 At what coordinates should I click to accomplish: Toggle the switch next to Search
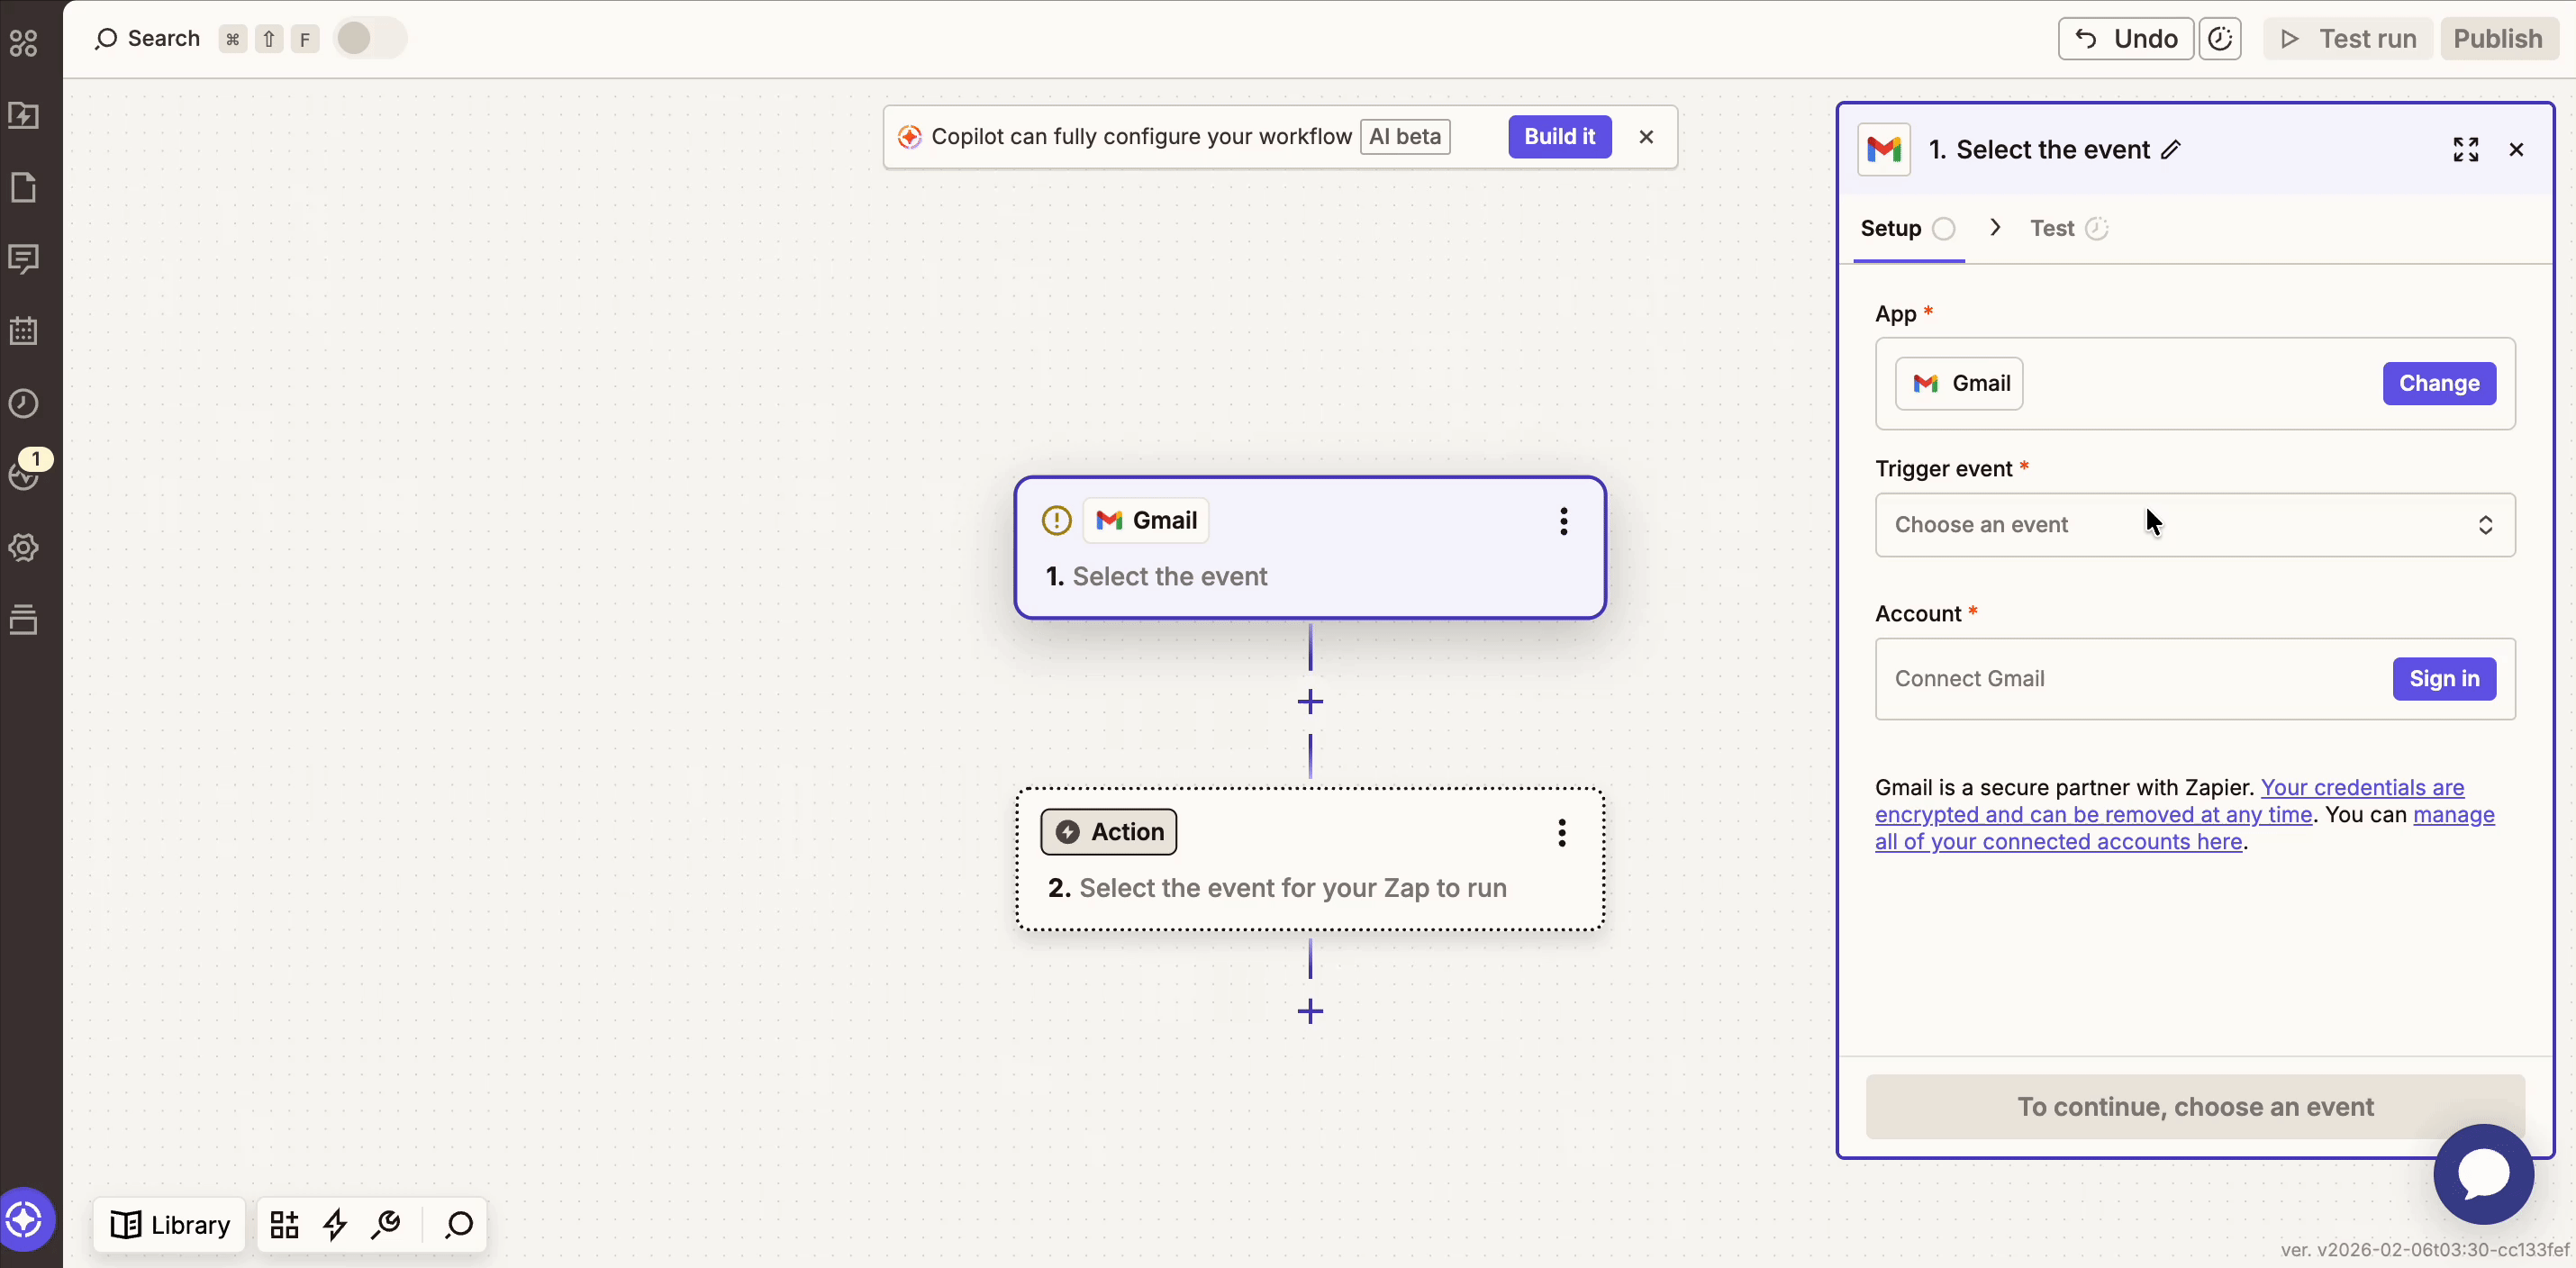click(368, 39)
